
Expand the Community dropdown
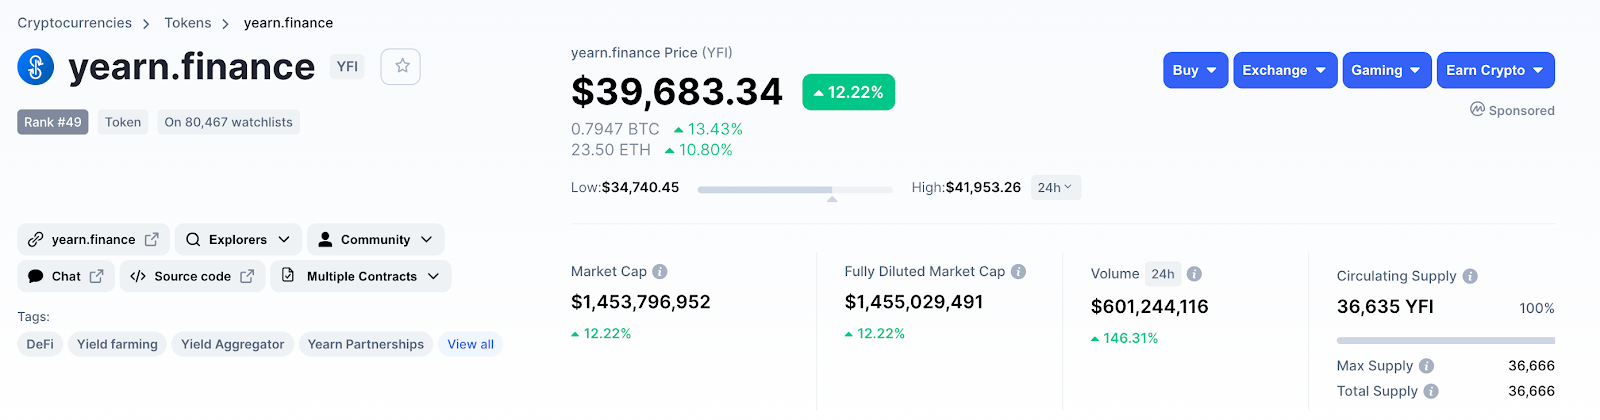click(375, 240)
